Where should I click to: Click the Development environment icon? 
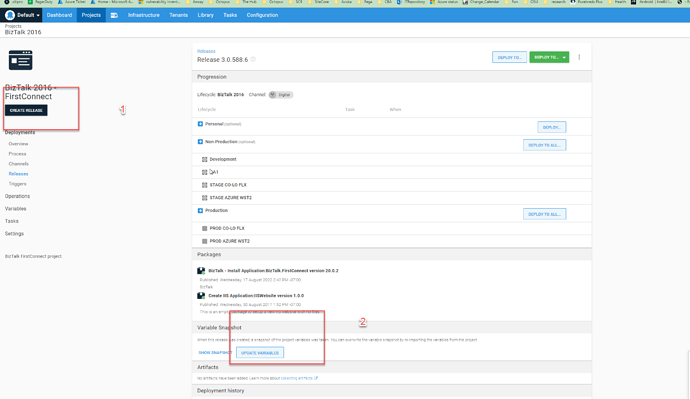[205, 159]
